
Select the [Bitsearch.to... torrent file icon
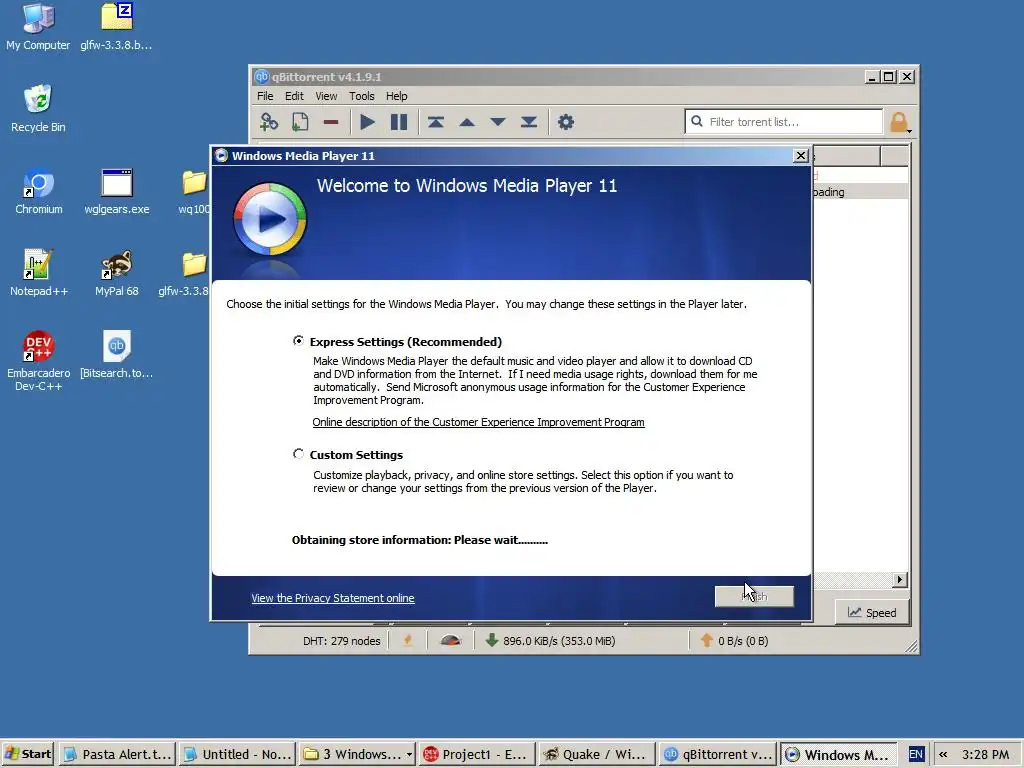coord(116,355)
